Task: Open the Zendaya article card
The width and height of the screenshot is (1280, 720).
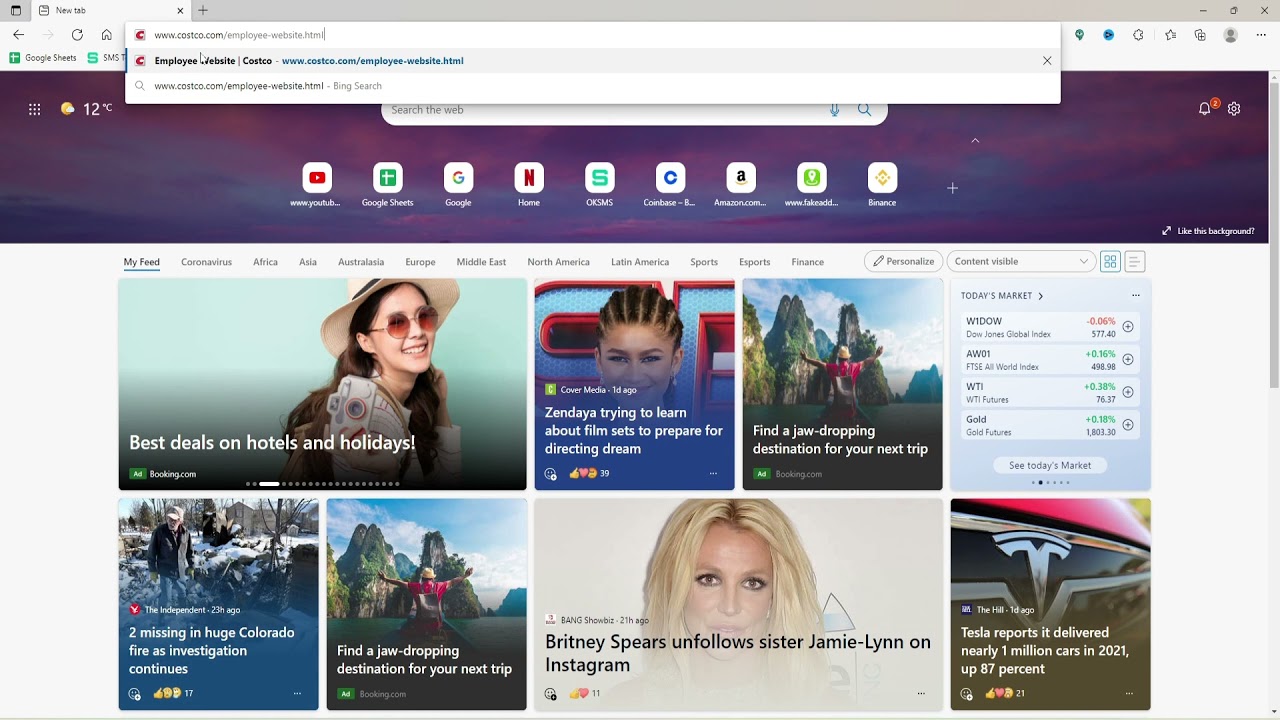Action: (634, 385)
